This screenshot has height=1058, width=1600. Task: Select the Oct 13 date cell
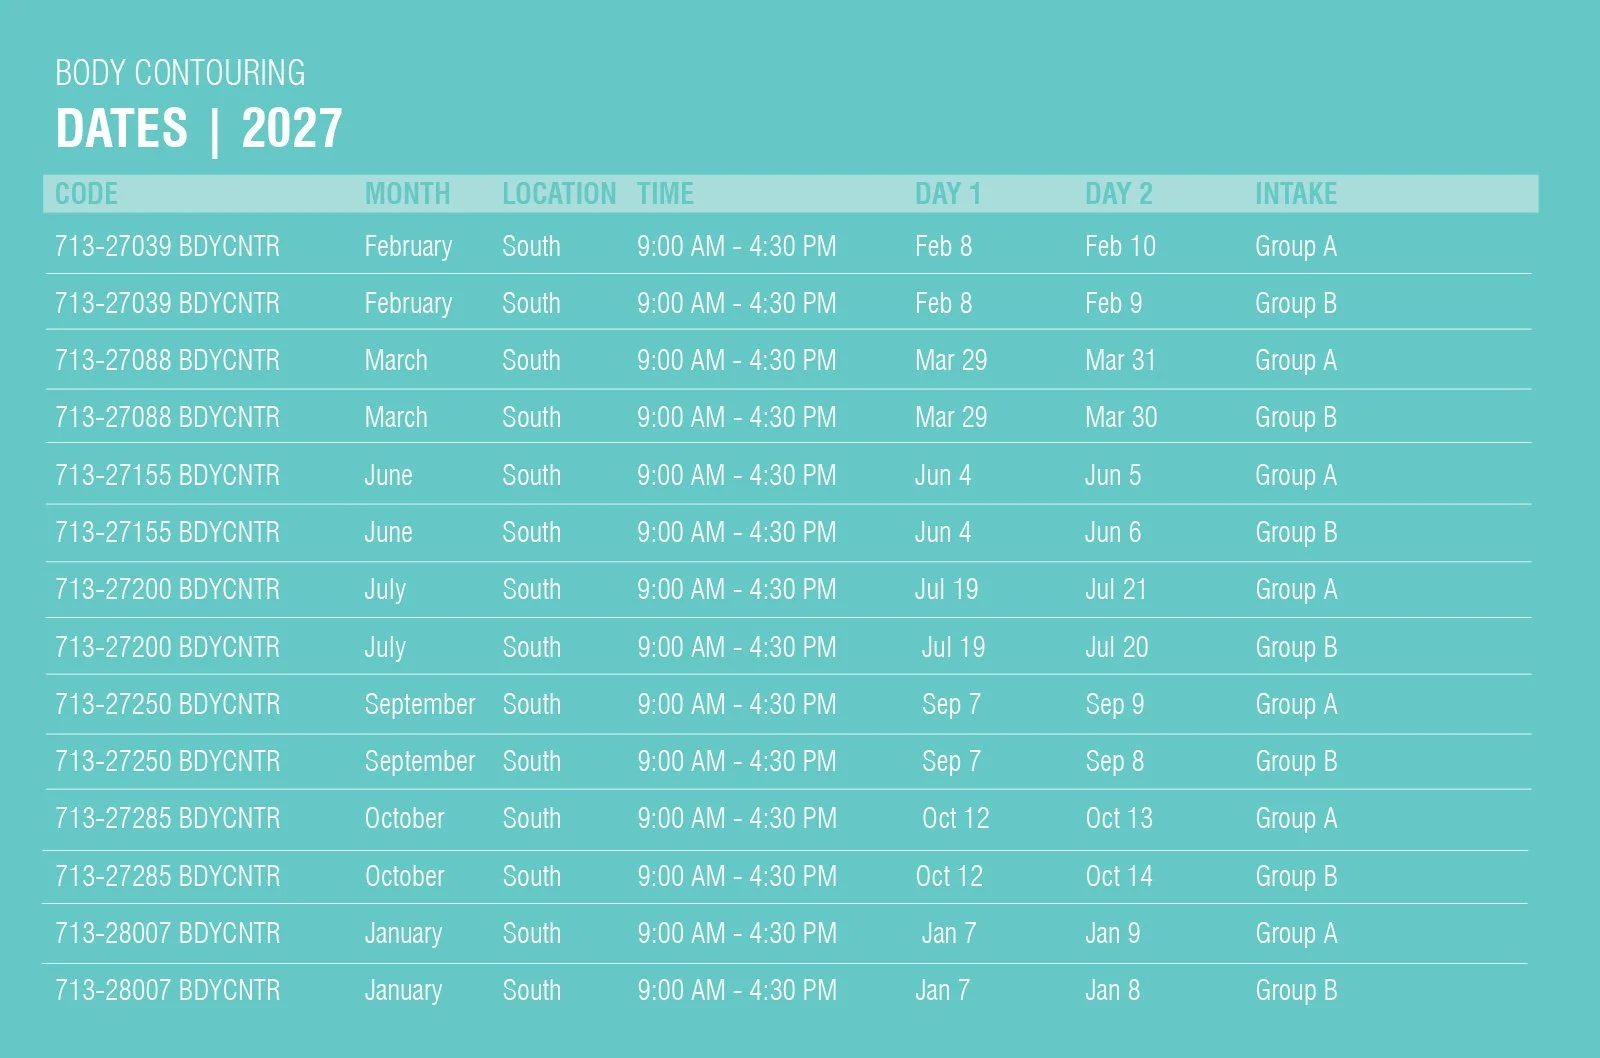coord(1119,818)
